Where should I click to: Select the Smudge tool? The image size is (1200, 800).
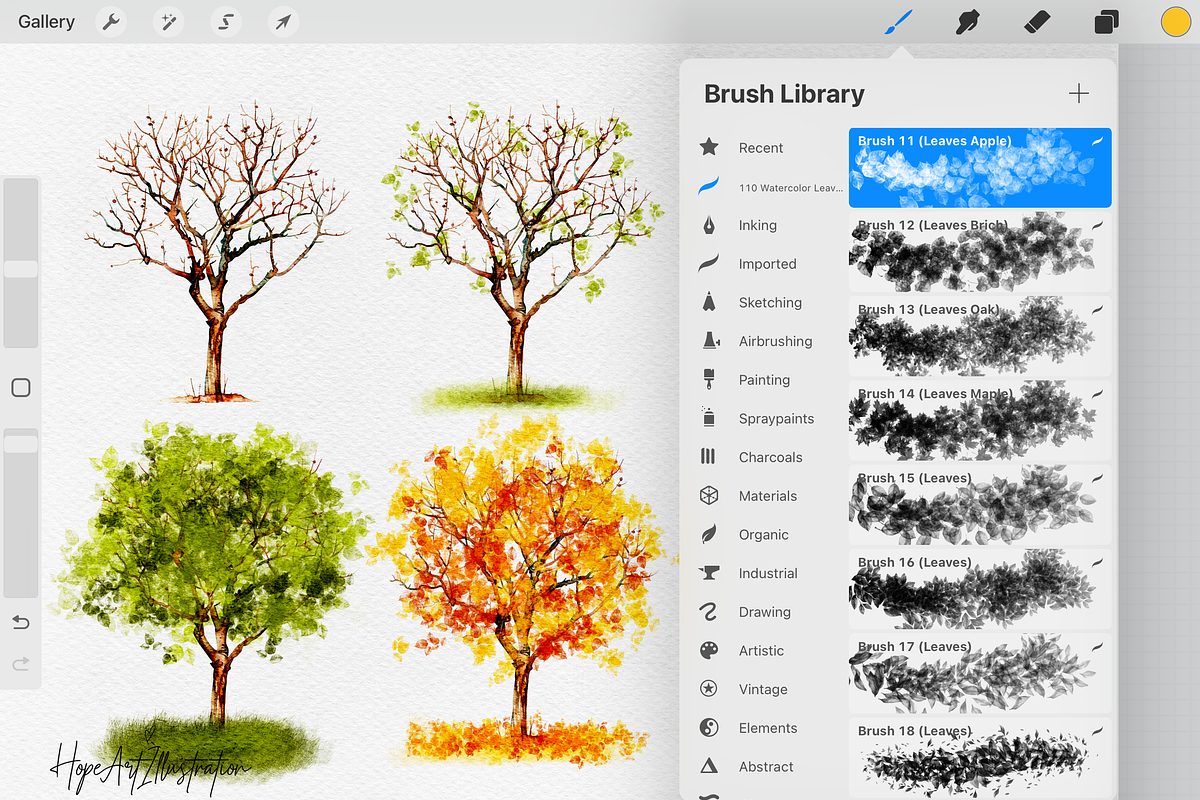coord(967,22)
